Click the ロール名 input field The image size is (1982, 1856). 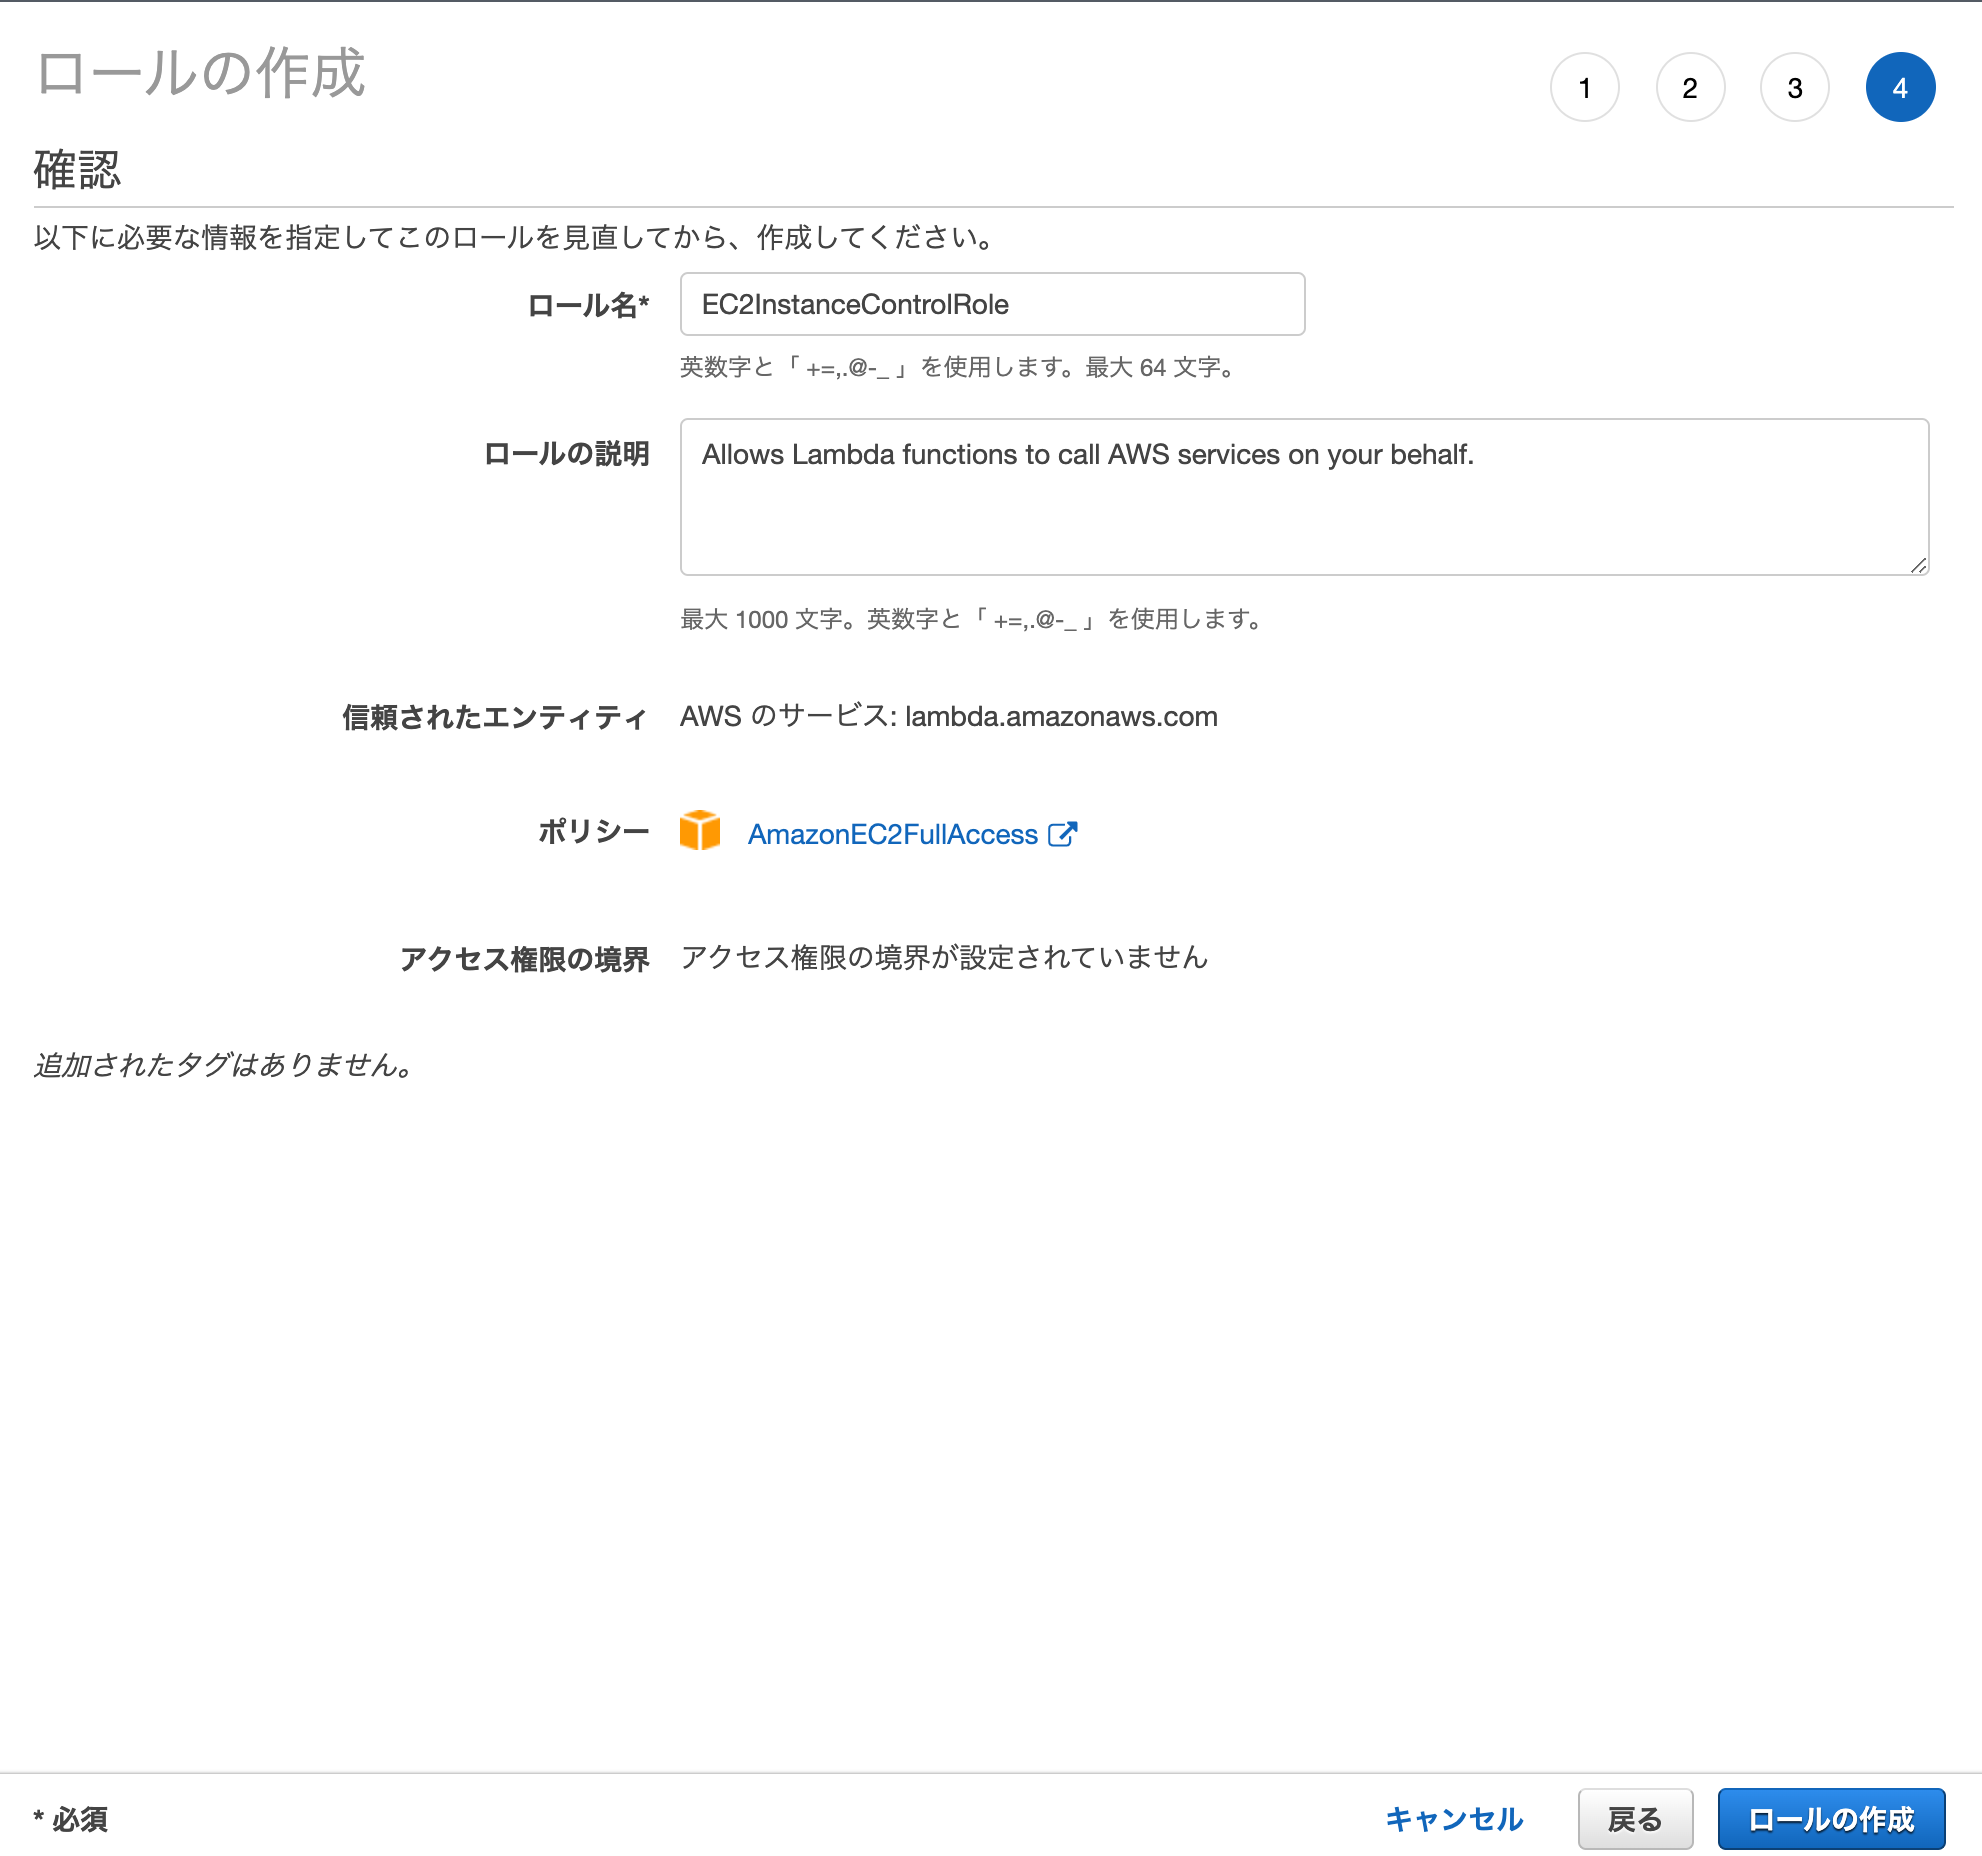992,304
